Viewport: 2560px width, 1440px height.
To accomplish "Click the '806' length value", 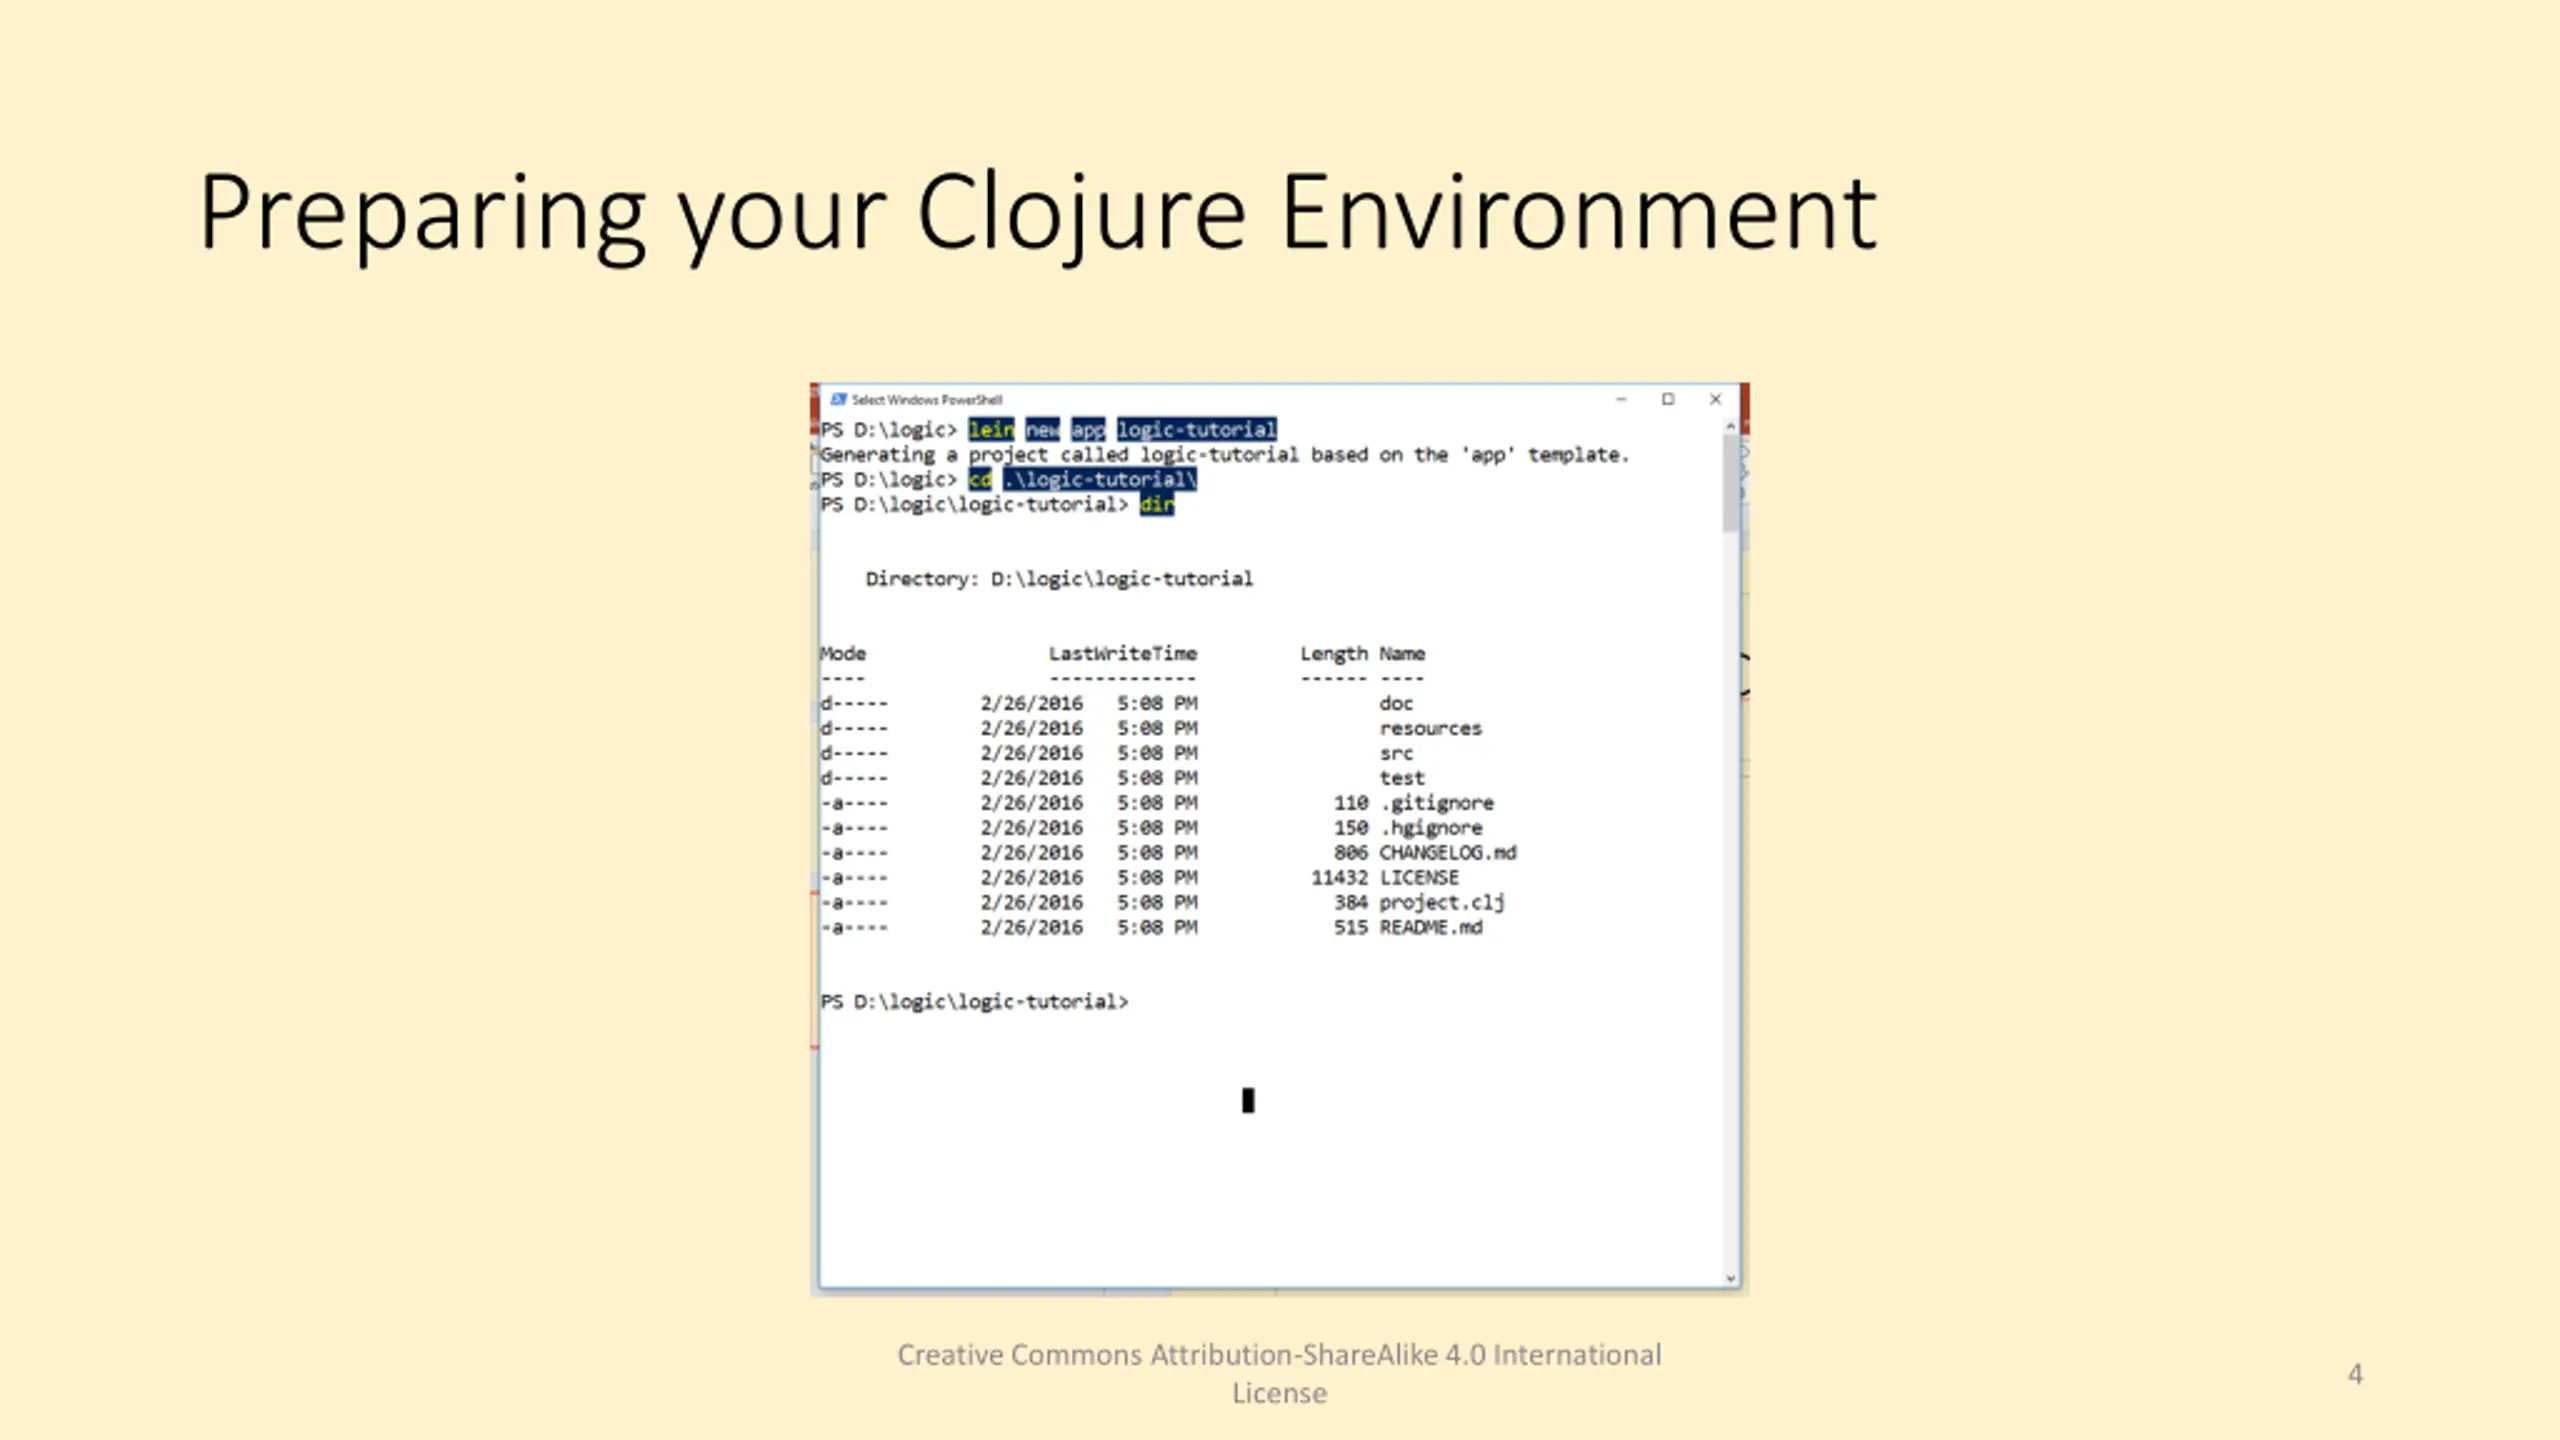I will 1351,852.
